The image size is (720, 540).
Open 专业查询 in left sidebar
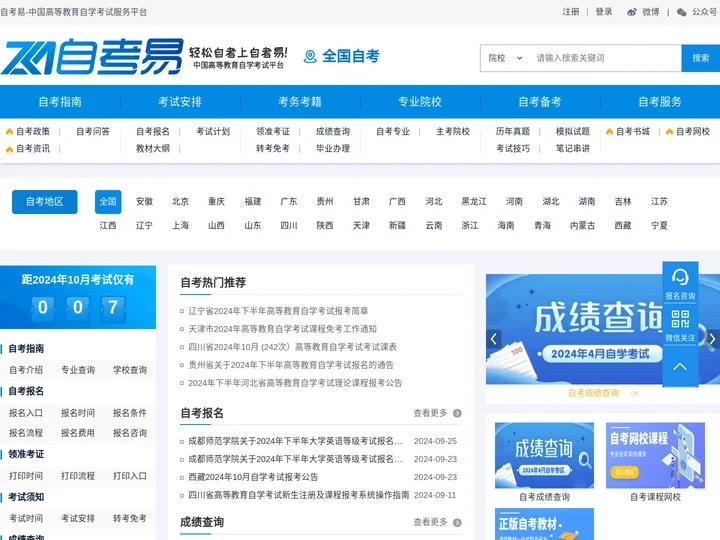(78, 370)
